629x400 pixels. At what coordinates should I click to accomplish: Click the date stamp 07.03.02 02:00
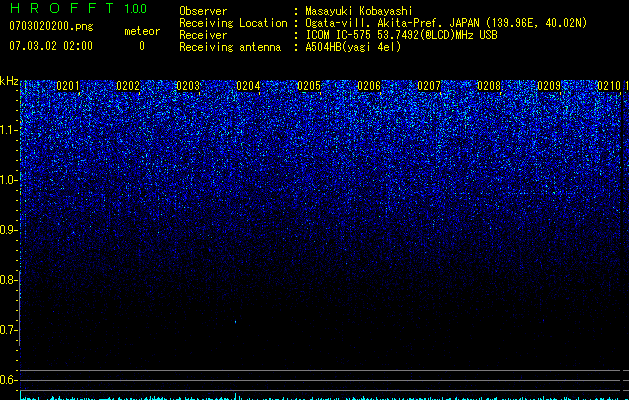pos(51,46)
